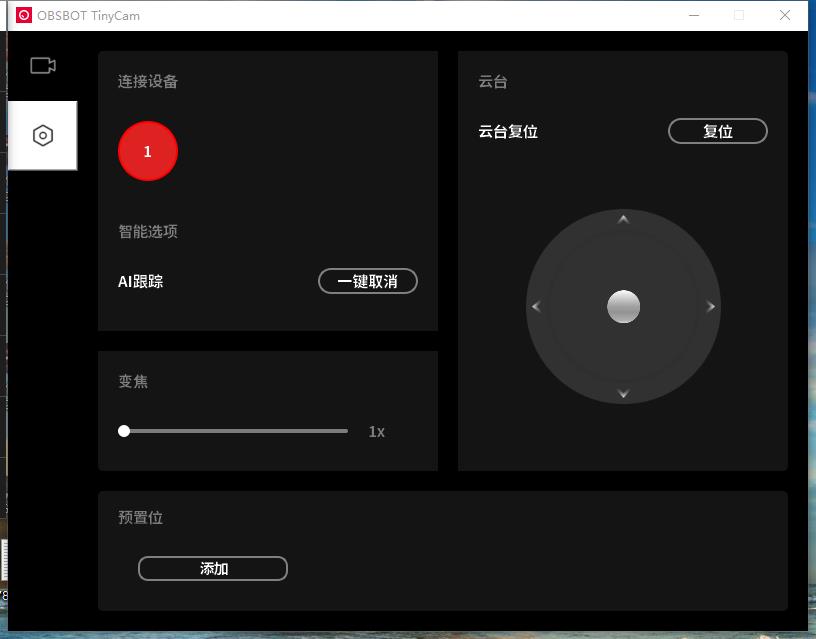Click the OBSBOT TinyCam window title text
Image resolution: width=816 pixels, height=639 pixels.
pyautogui.click(x=88, y=15)
